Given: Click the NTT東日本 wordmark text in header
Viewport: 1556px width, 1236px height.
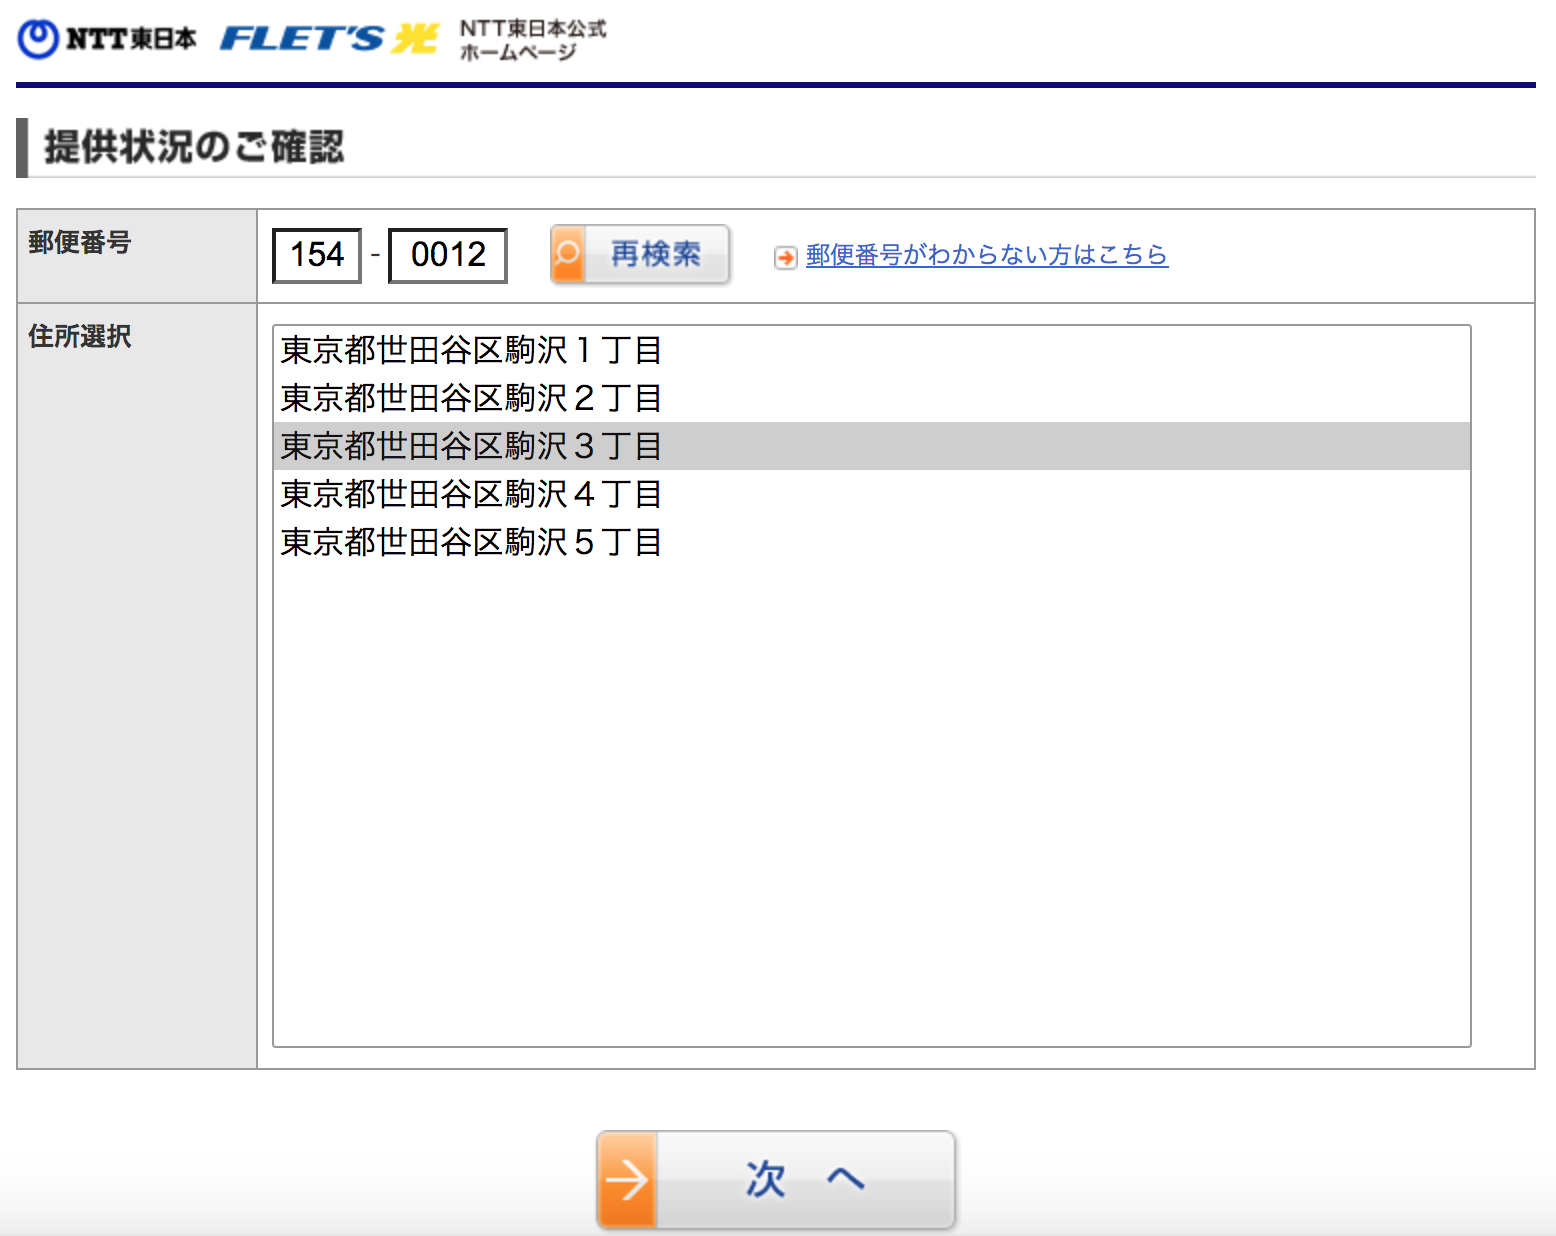Looking at the screenshot, I should pyautogui.click(x=131, y=39).
